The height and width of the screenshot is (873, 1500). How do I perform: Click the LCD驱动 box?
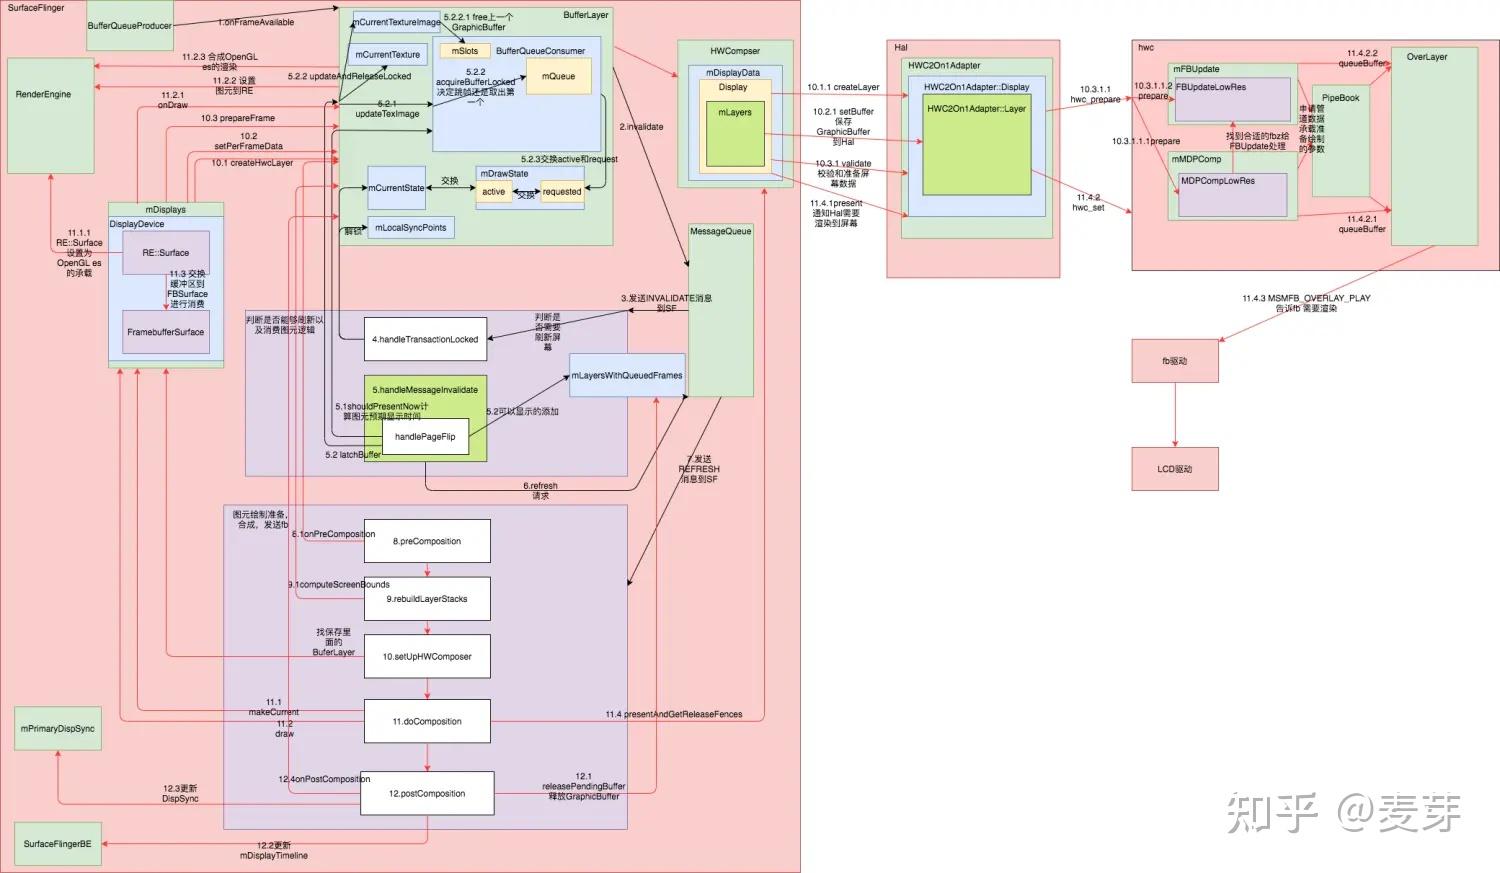point(1175,469)
